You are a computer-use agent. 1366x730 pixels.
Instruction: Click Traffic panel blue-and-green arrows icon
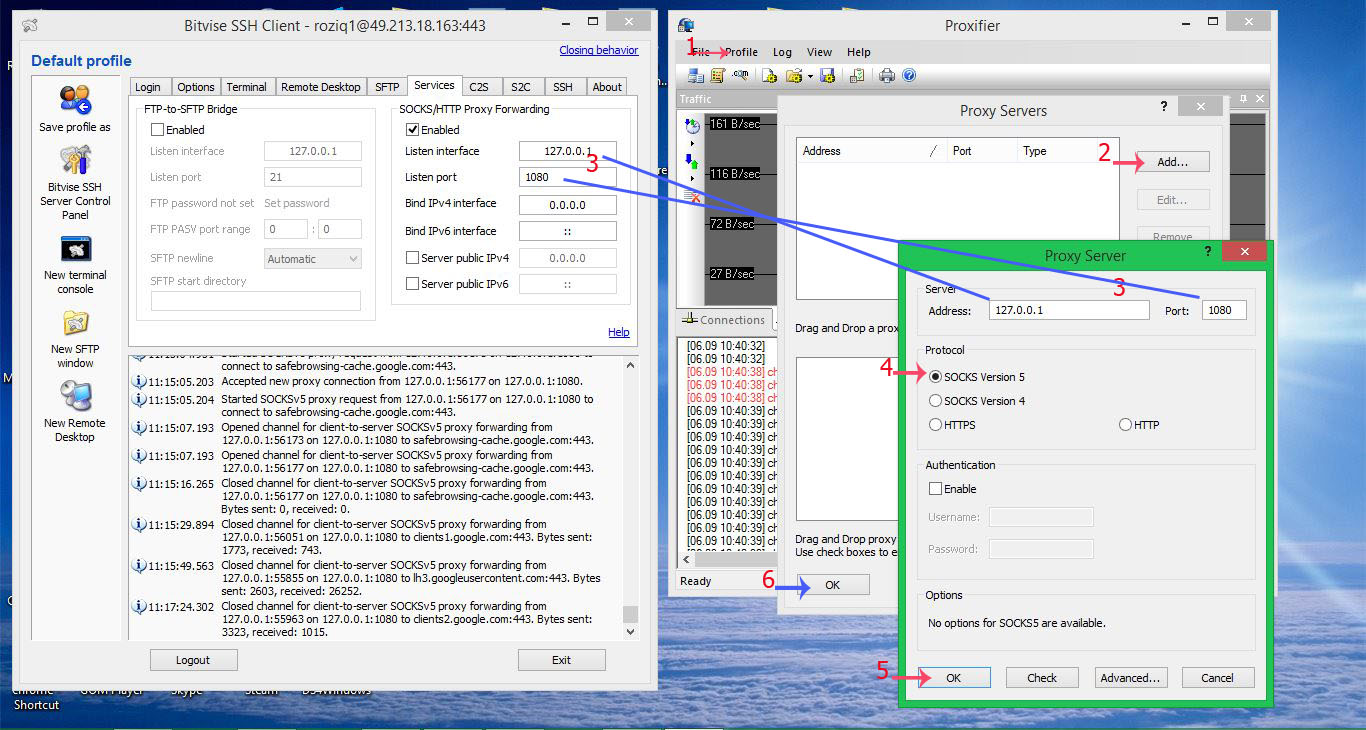pyautogui.click(x=692, y=161)
